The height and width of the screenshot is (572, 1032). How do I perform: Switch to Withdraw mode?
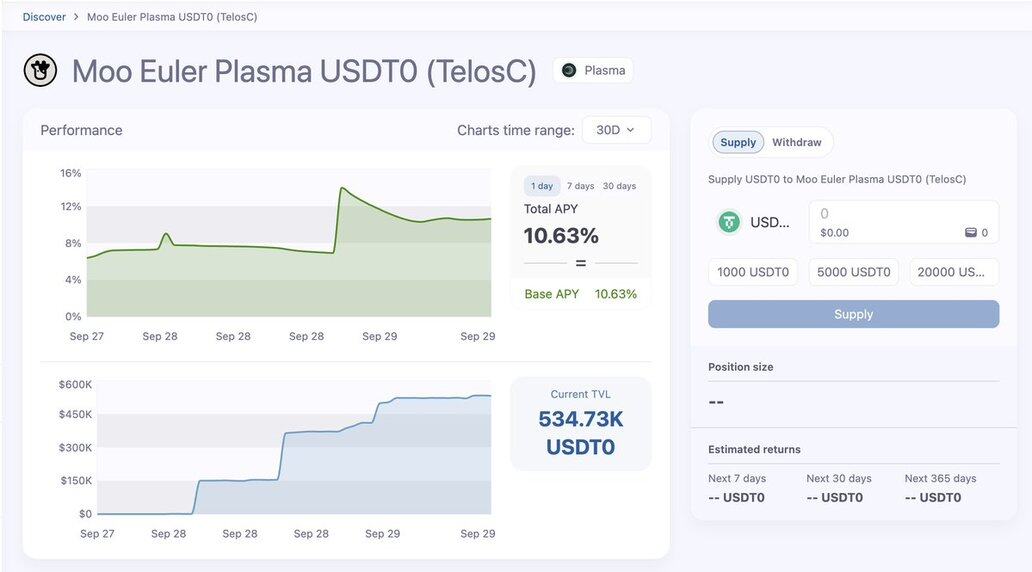[796, 142]
